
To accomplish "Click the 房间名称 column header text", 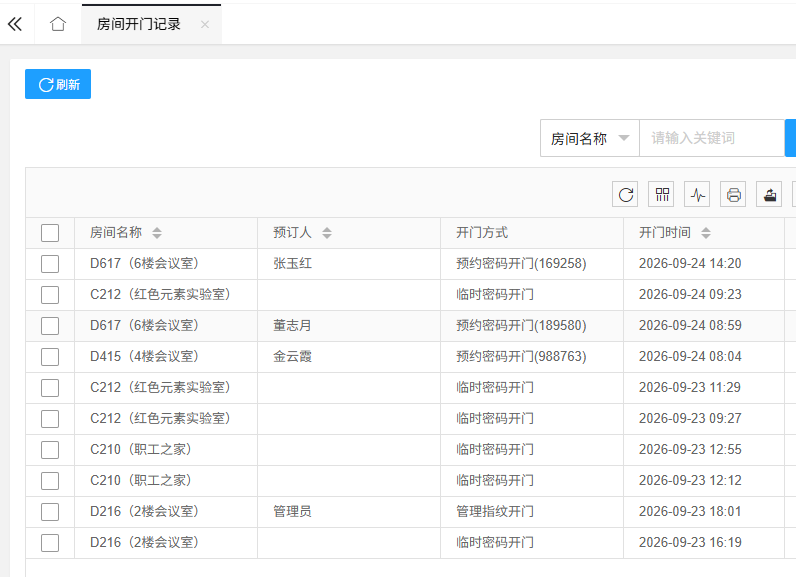I will (116, 232).
